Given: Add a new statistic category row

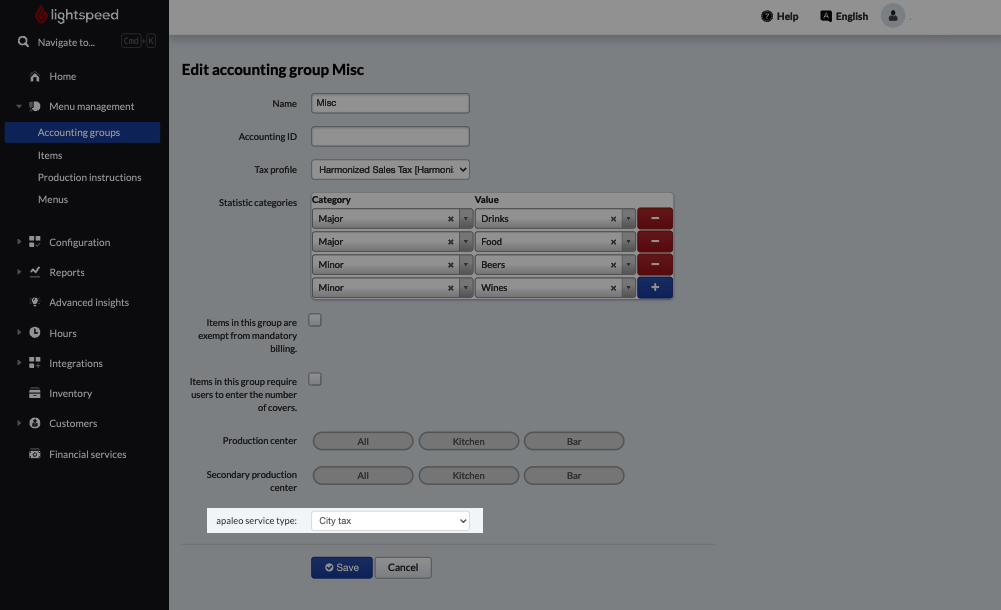Looking at the screenshot, I should [655, 287].
